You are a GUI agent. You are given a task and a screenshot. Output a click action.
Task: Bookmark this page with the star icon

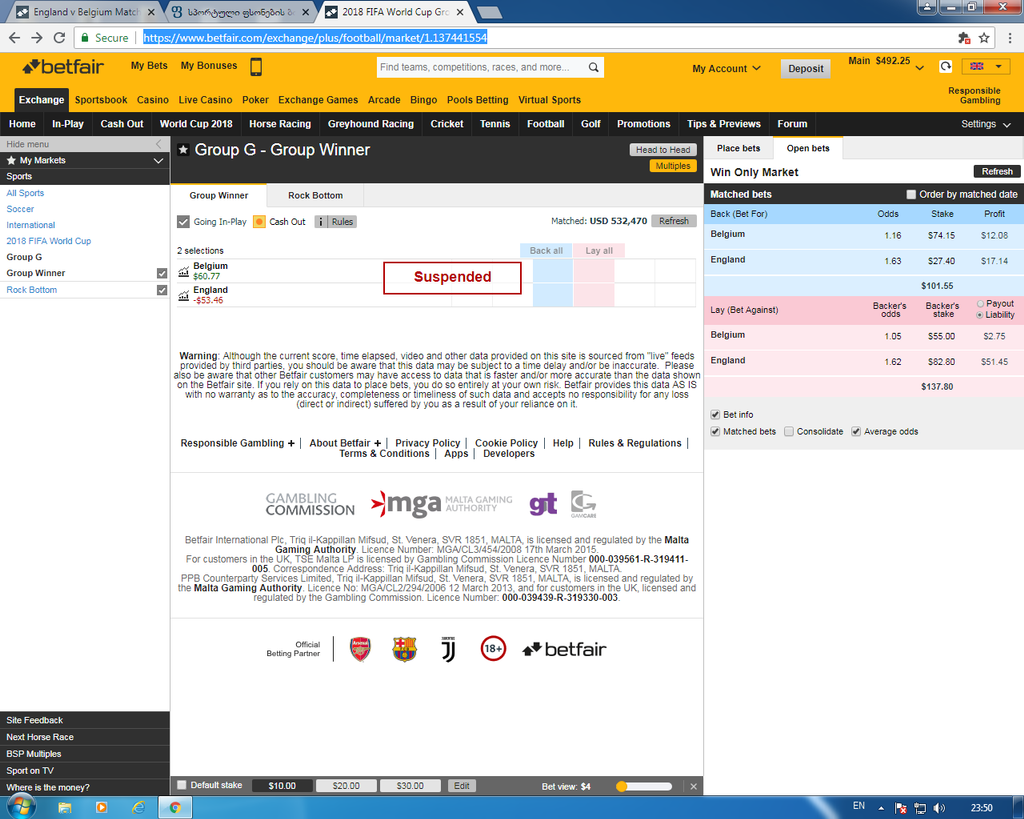[984, 38]
